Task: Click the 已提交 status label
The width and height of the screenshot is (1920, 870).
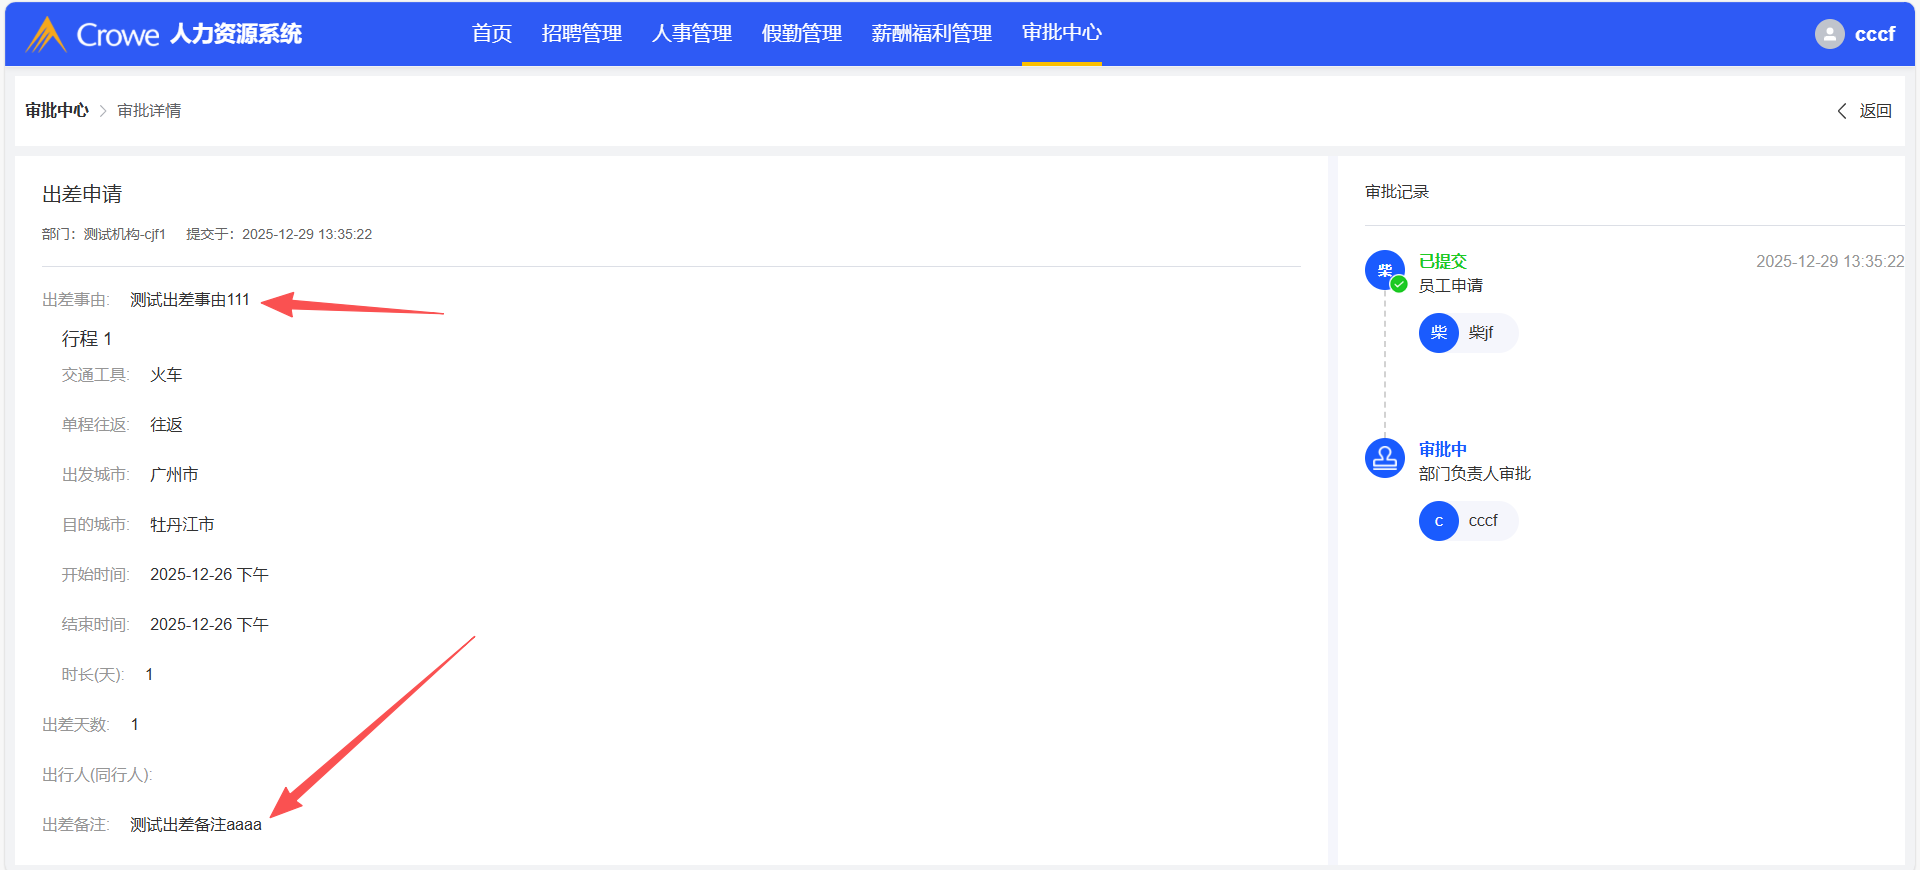Action: [1443, 261]
